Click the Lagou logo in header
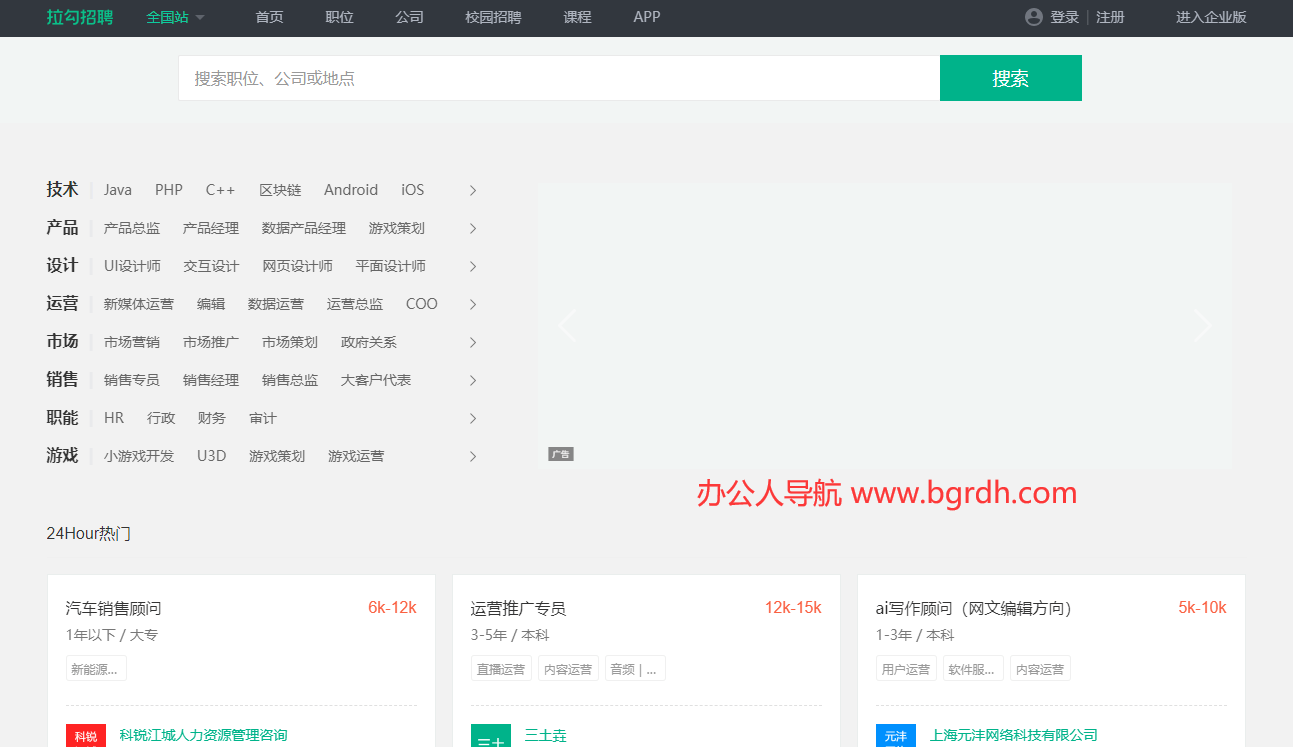Viewport: 1293px width, 747px height. tap(79, 17)
